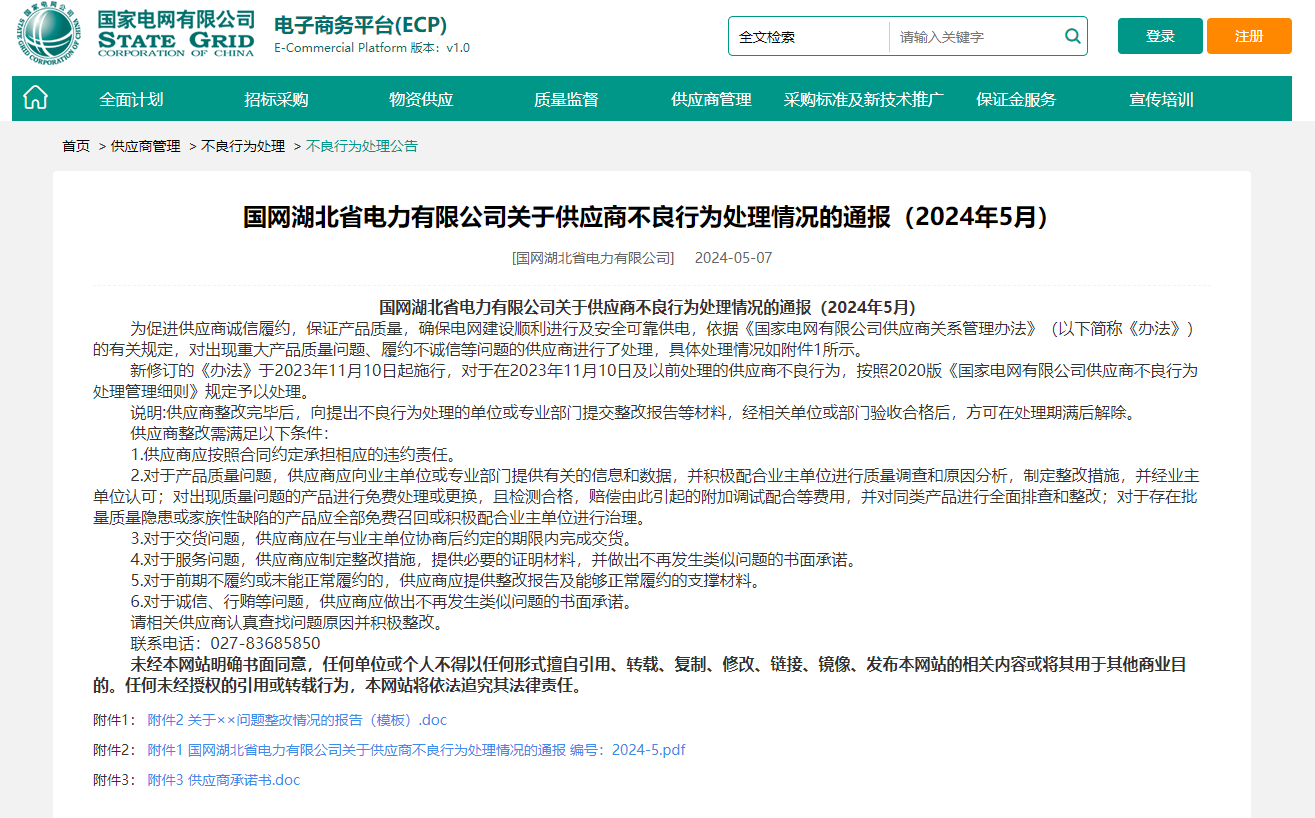Click the magnifier search icon

click(1073, 36)
